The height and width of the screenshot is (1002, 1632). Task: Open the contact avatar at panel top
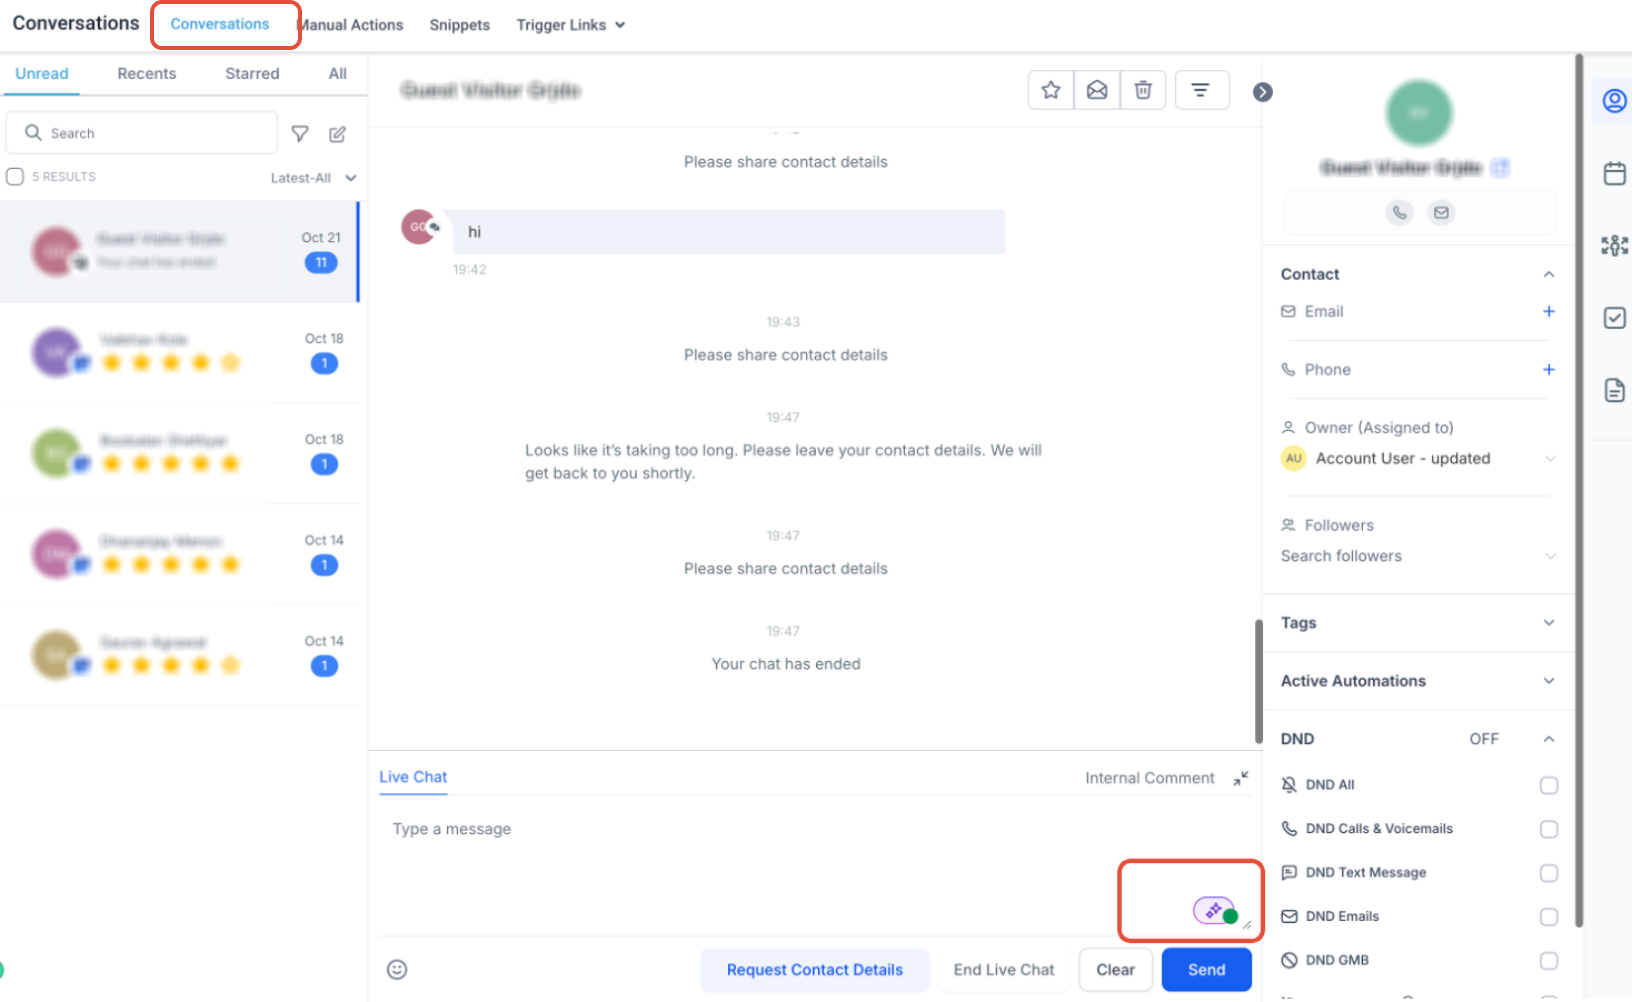(1419, 113)
